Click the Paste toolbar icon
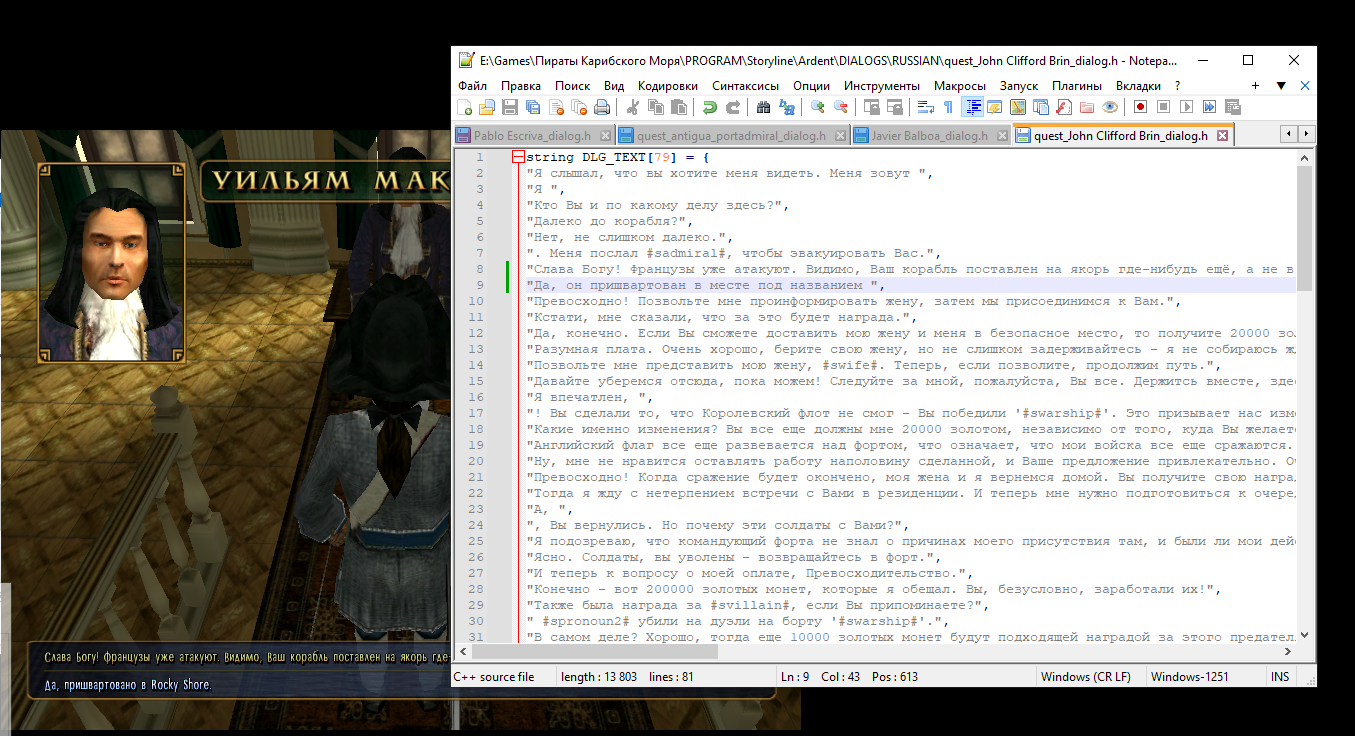Viewport: 1355px width, 736px height. pyautogui.click(x=678, y=107)
